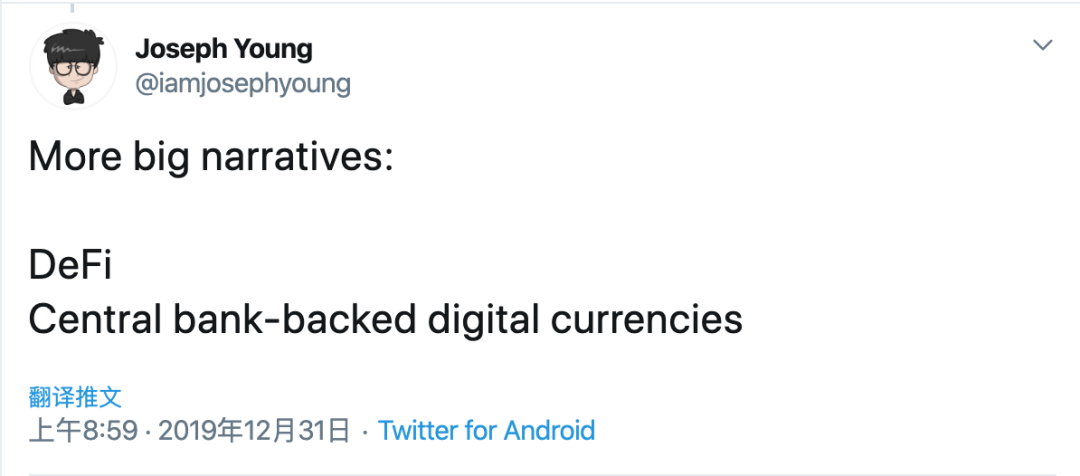This screenshot has width=1080, height=476.
Task: Click the word "Central" in the tweet
Action: (92, 319)
